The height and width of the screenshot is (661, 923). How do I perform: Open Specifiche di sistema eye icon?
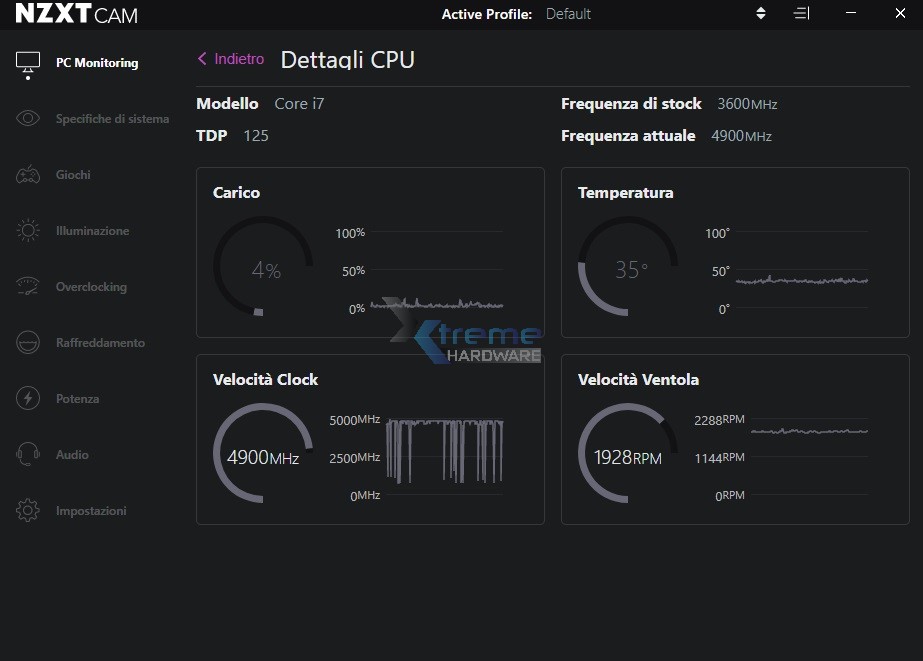pyautogui.click(x=28, y=119)
